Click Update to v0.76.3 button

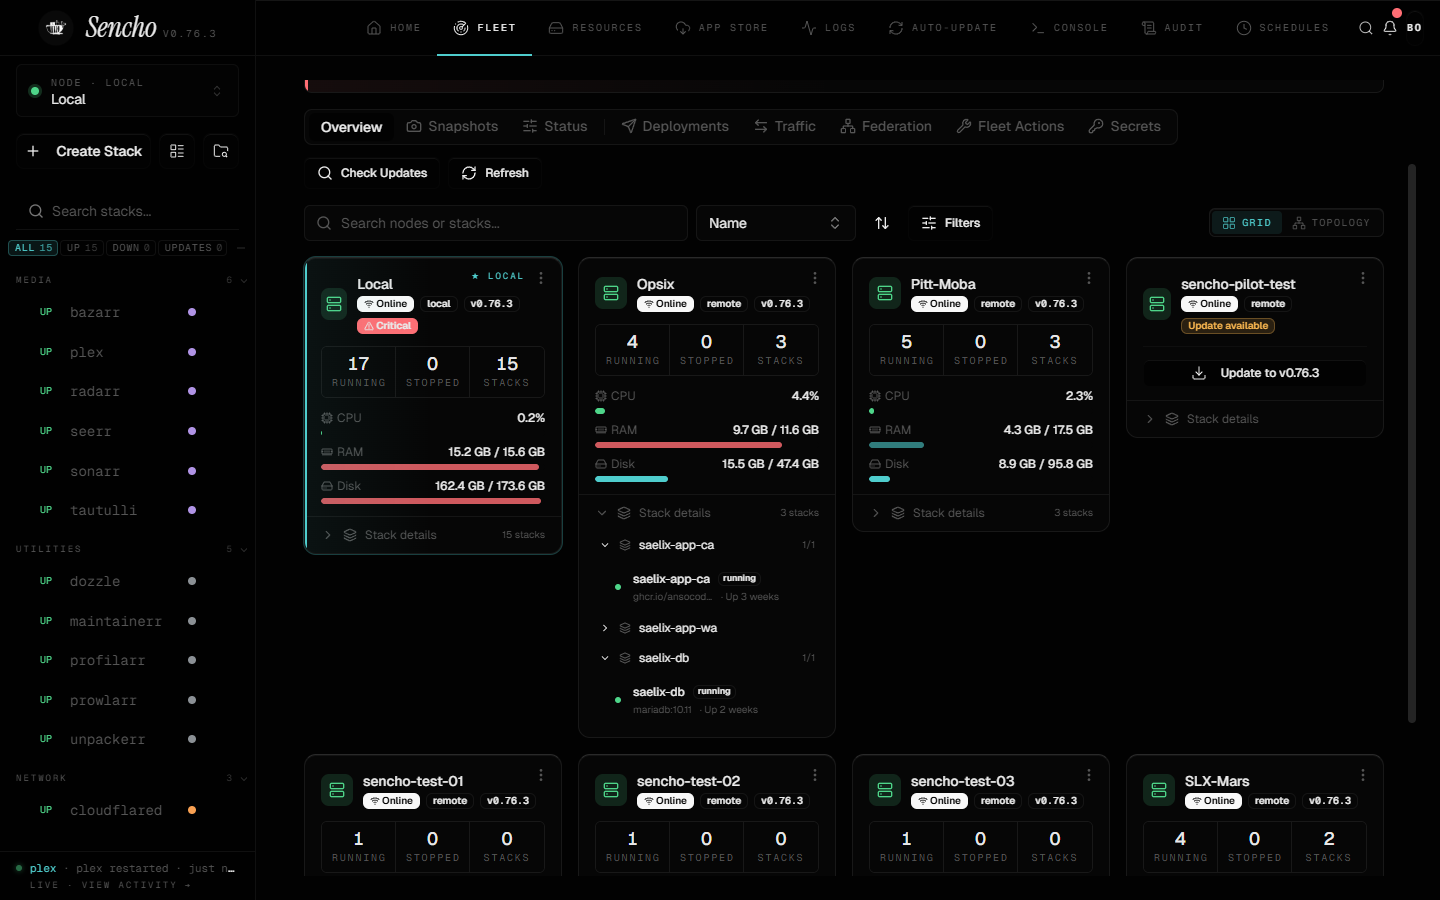tap(1255, 373)
